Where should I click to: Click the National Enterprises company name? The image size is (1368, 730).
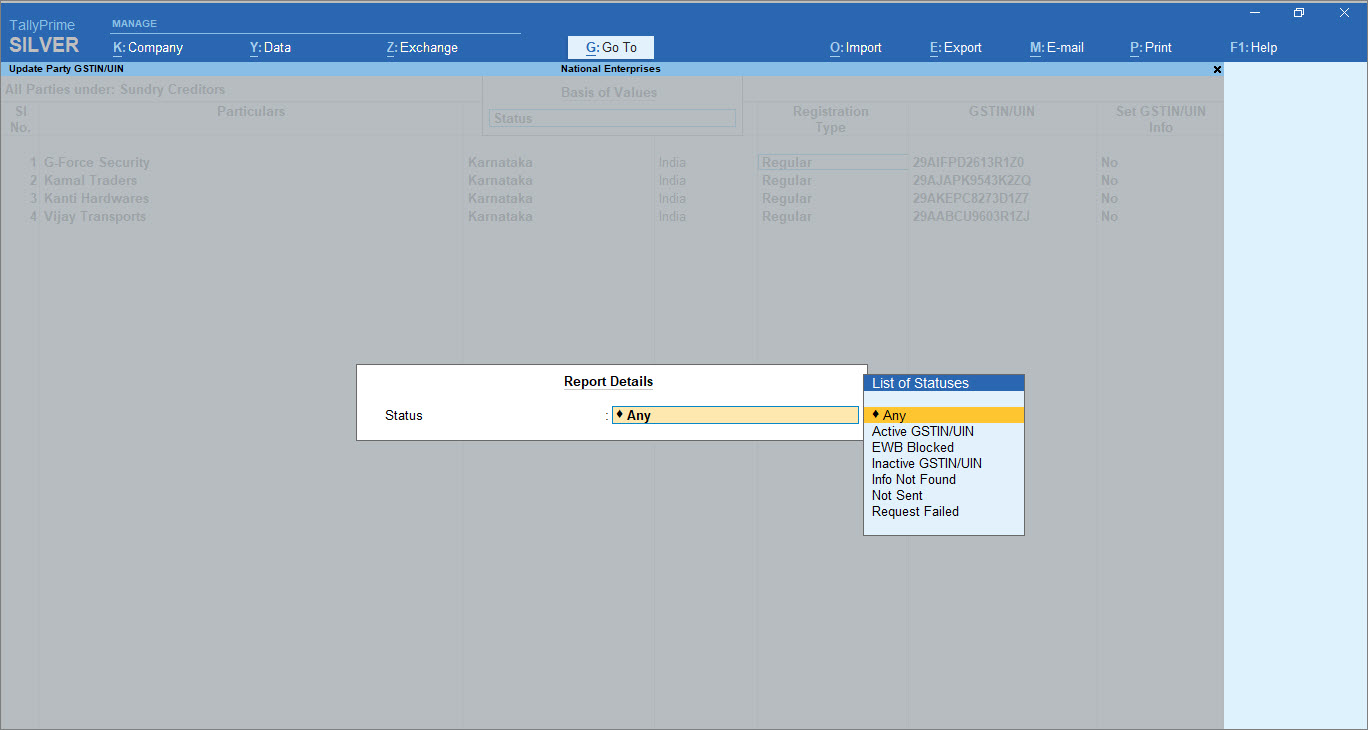click(611, 69)
